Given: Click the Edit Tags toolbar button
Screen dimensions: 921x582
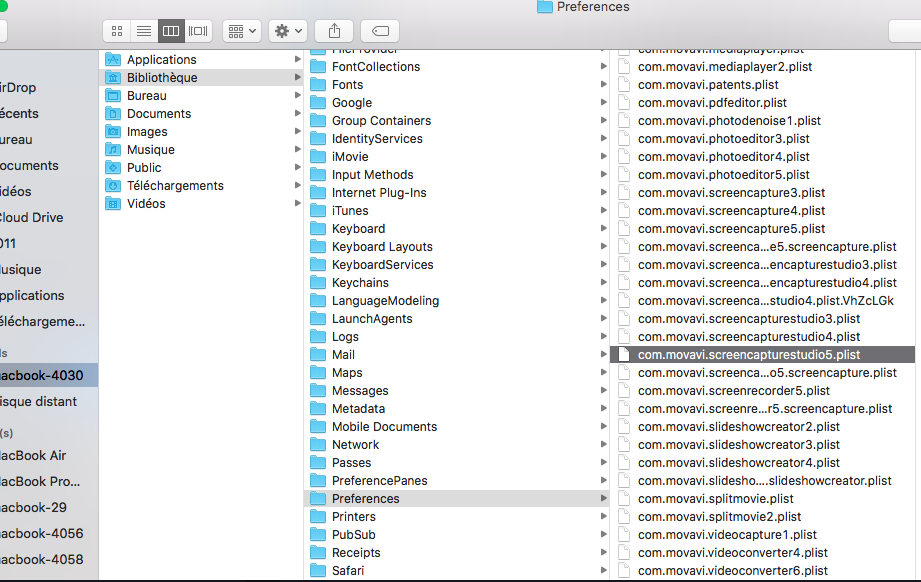Looking at the screenshot, I should pos(380,31).
